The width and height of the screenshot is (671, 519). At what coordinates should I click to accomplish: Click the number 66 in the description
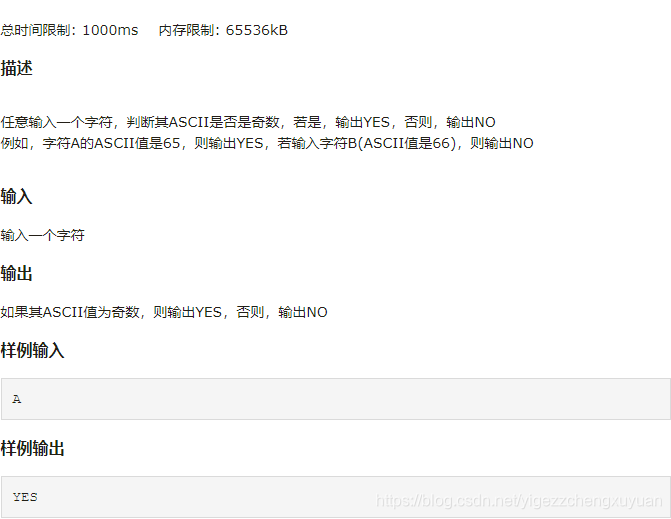point(441,143)
